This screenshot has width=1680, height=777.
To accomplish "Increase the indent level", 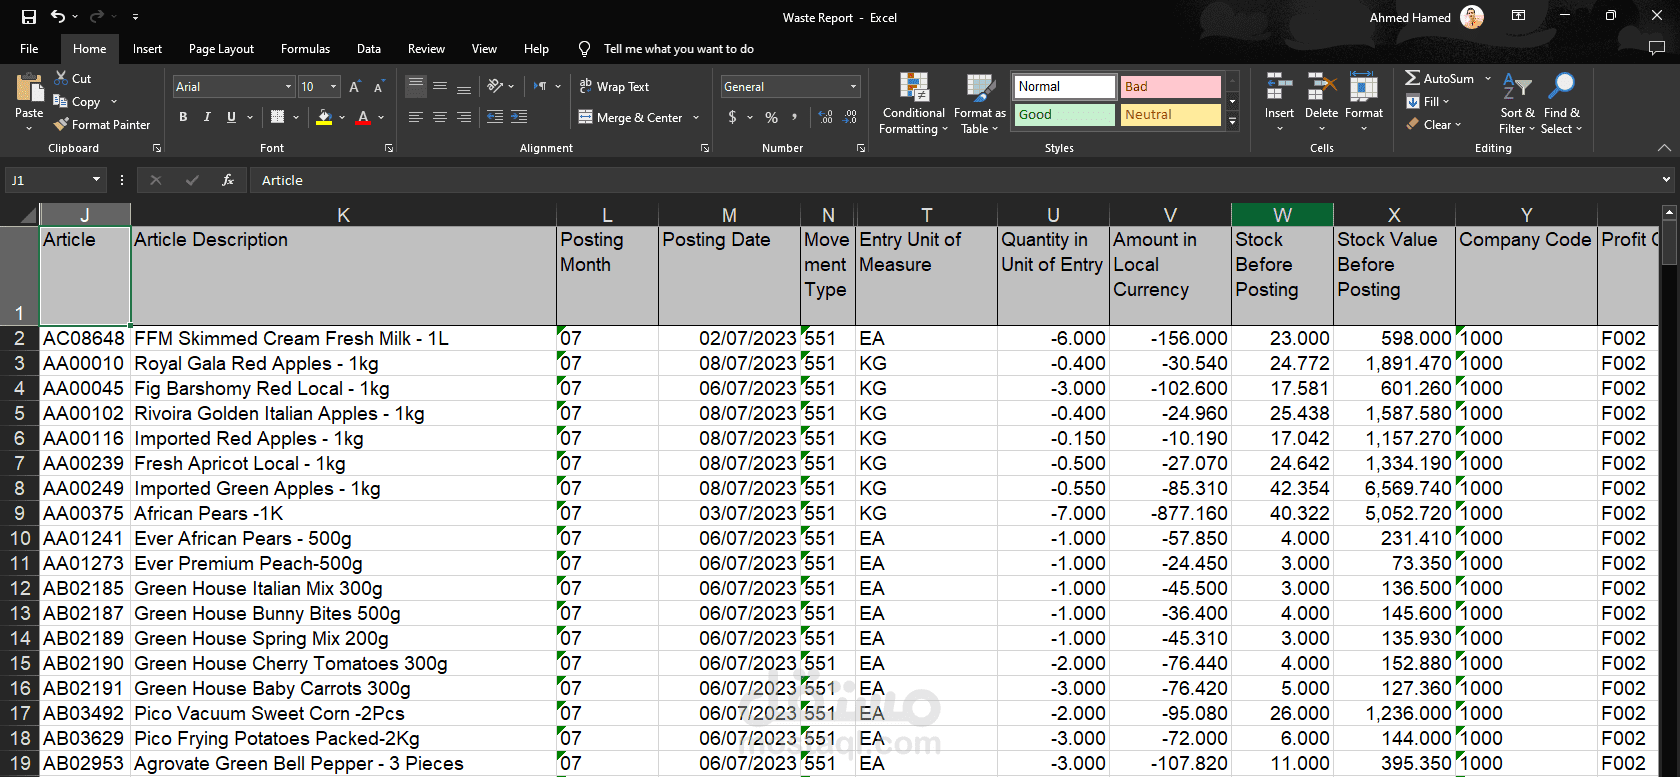I will 519,117.
